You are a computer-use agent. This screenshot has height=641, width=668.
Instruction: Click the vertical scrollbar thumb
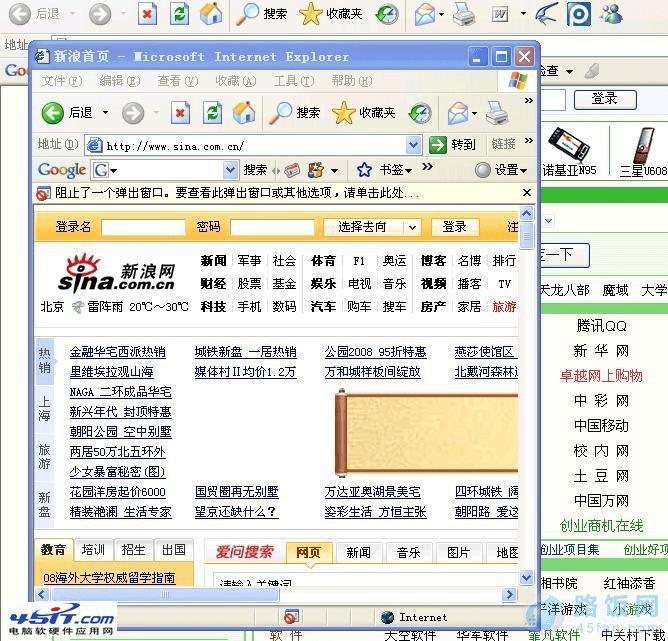pos(527,236)
